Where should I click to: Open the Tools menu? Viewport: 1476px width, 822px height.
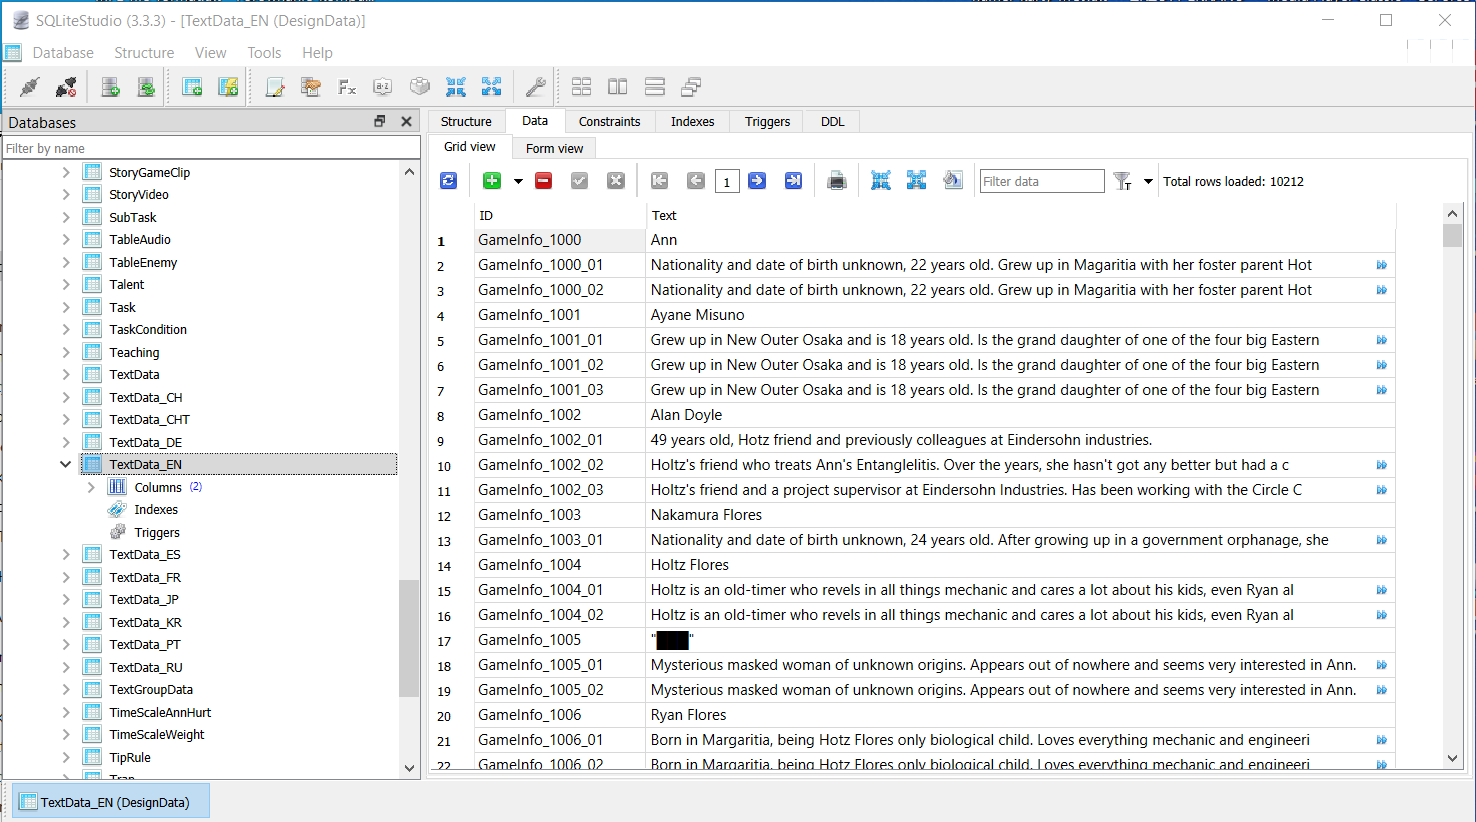coord(264,53)
